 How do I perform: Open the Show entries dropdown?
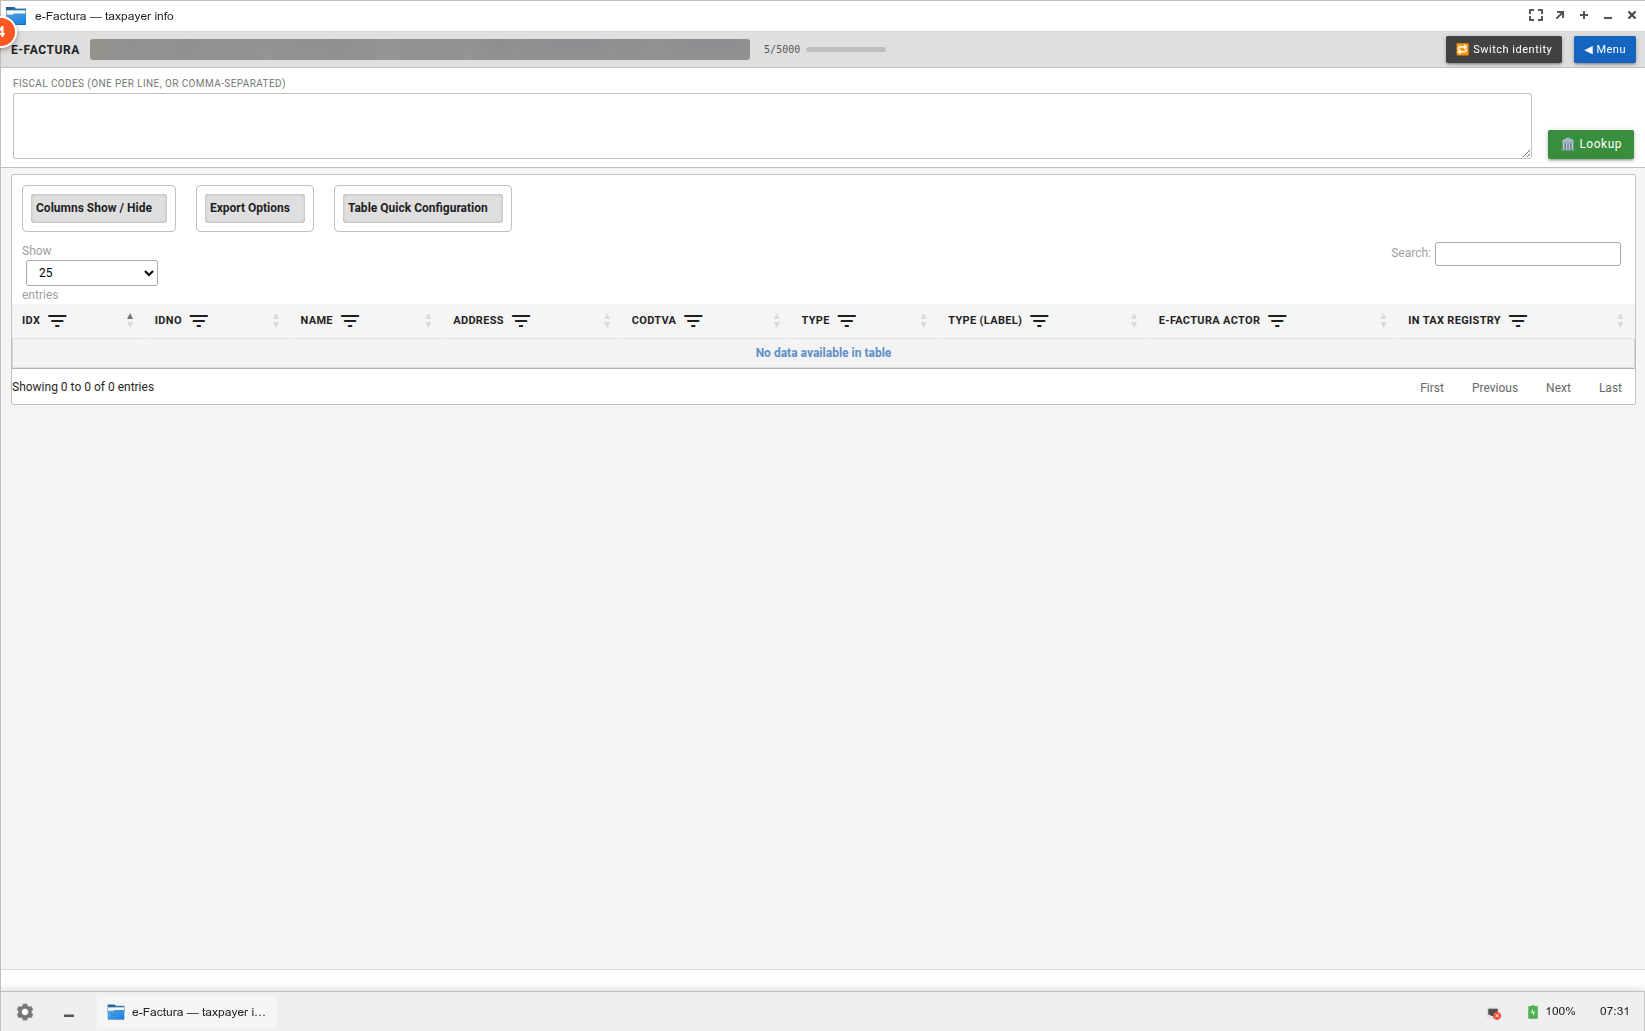(92, 273)
